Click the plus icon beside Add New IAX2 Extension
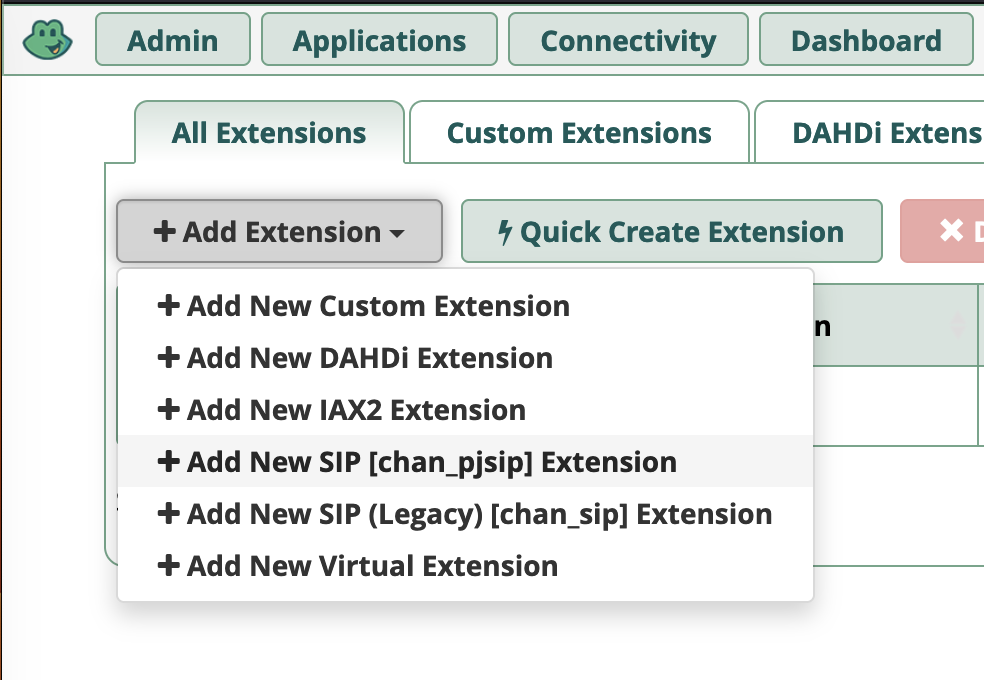 168,409
